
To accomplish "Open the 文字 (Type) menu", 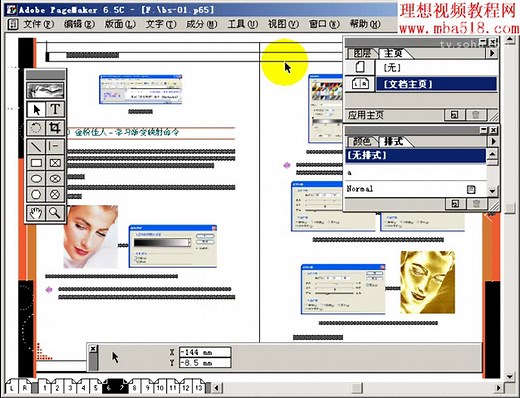I will (161, 24).
